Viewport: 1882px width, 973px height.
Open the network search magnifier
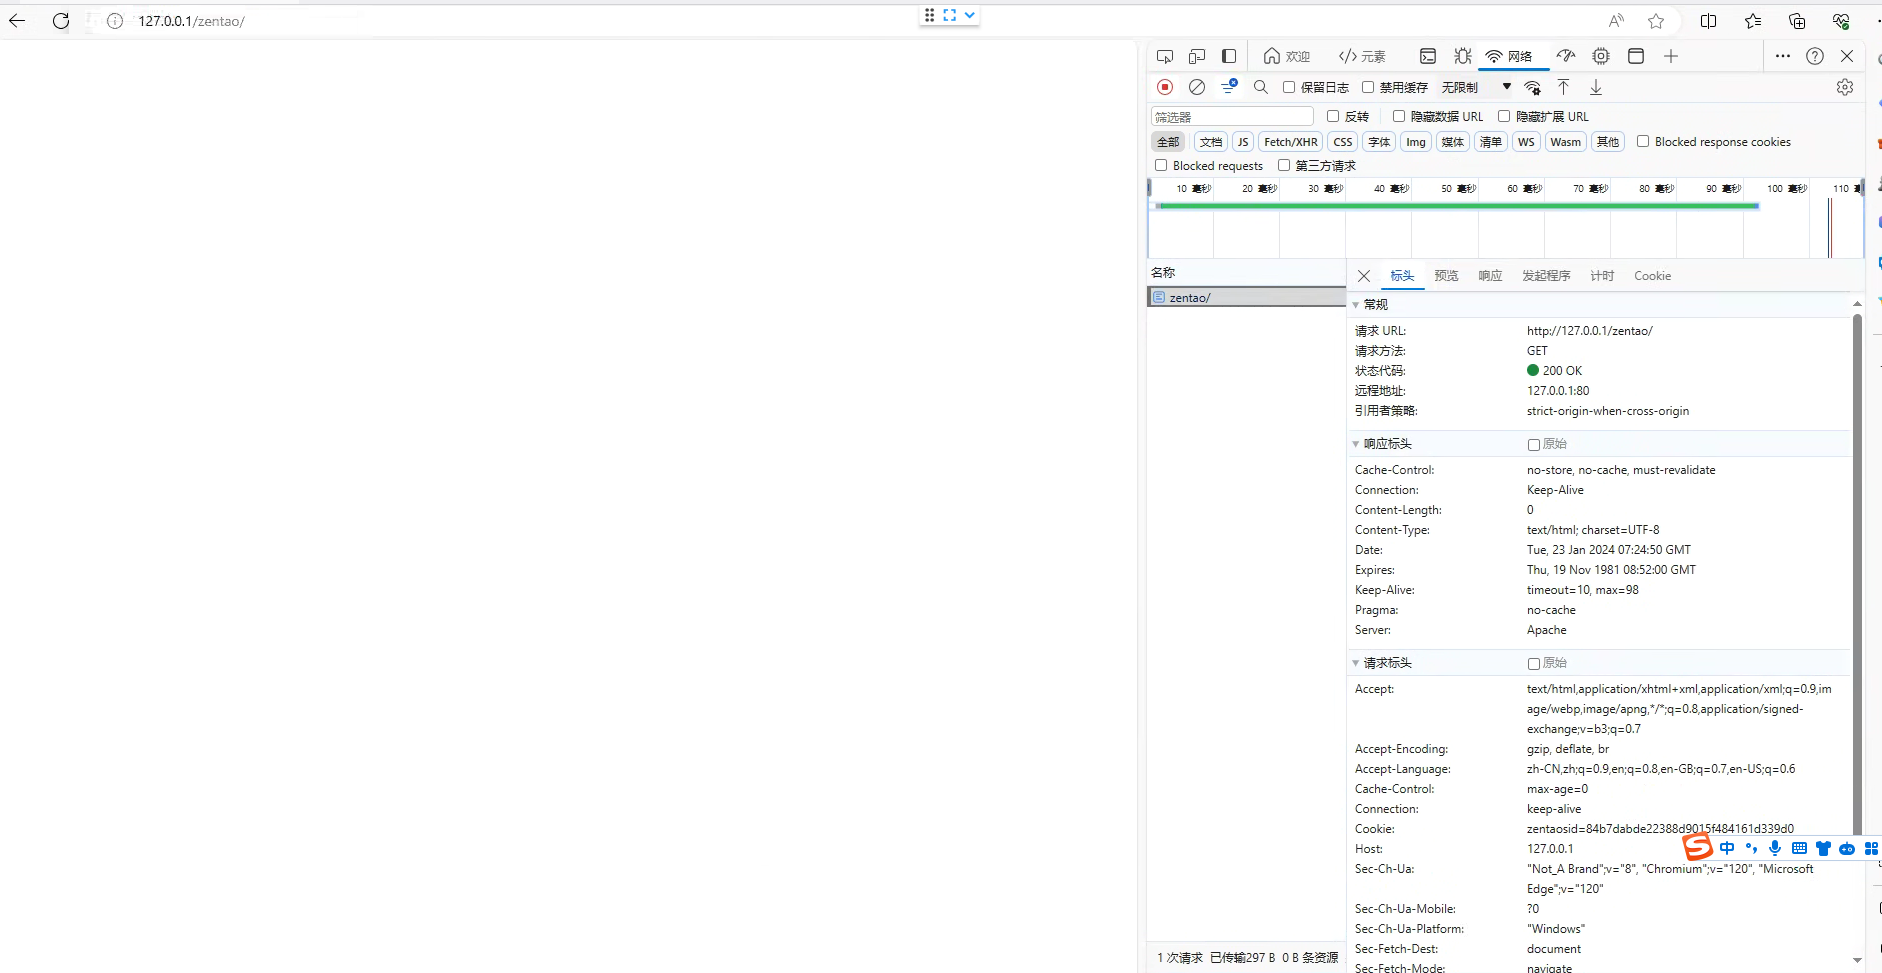point(1261,87)
